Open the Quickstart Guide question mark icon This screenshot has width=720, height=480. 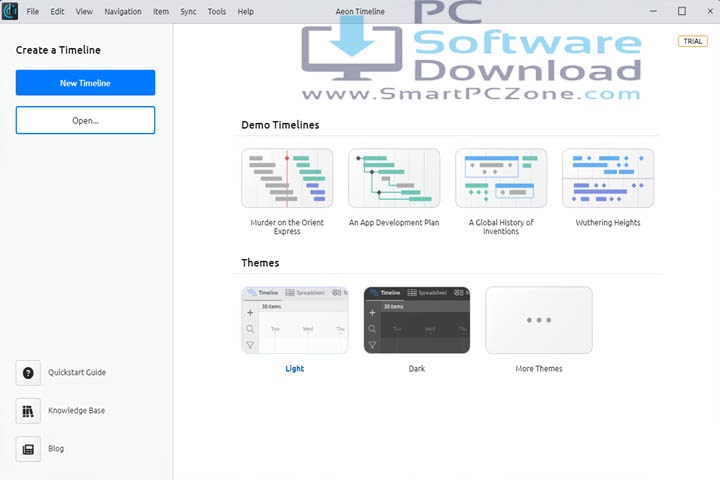[x=28, y=373]
